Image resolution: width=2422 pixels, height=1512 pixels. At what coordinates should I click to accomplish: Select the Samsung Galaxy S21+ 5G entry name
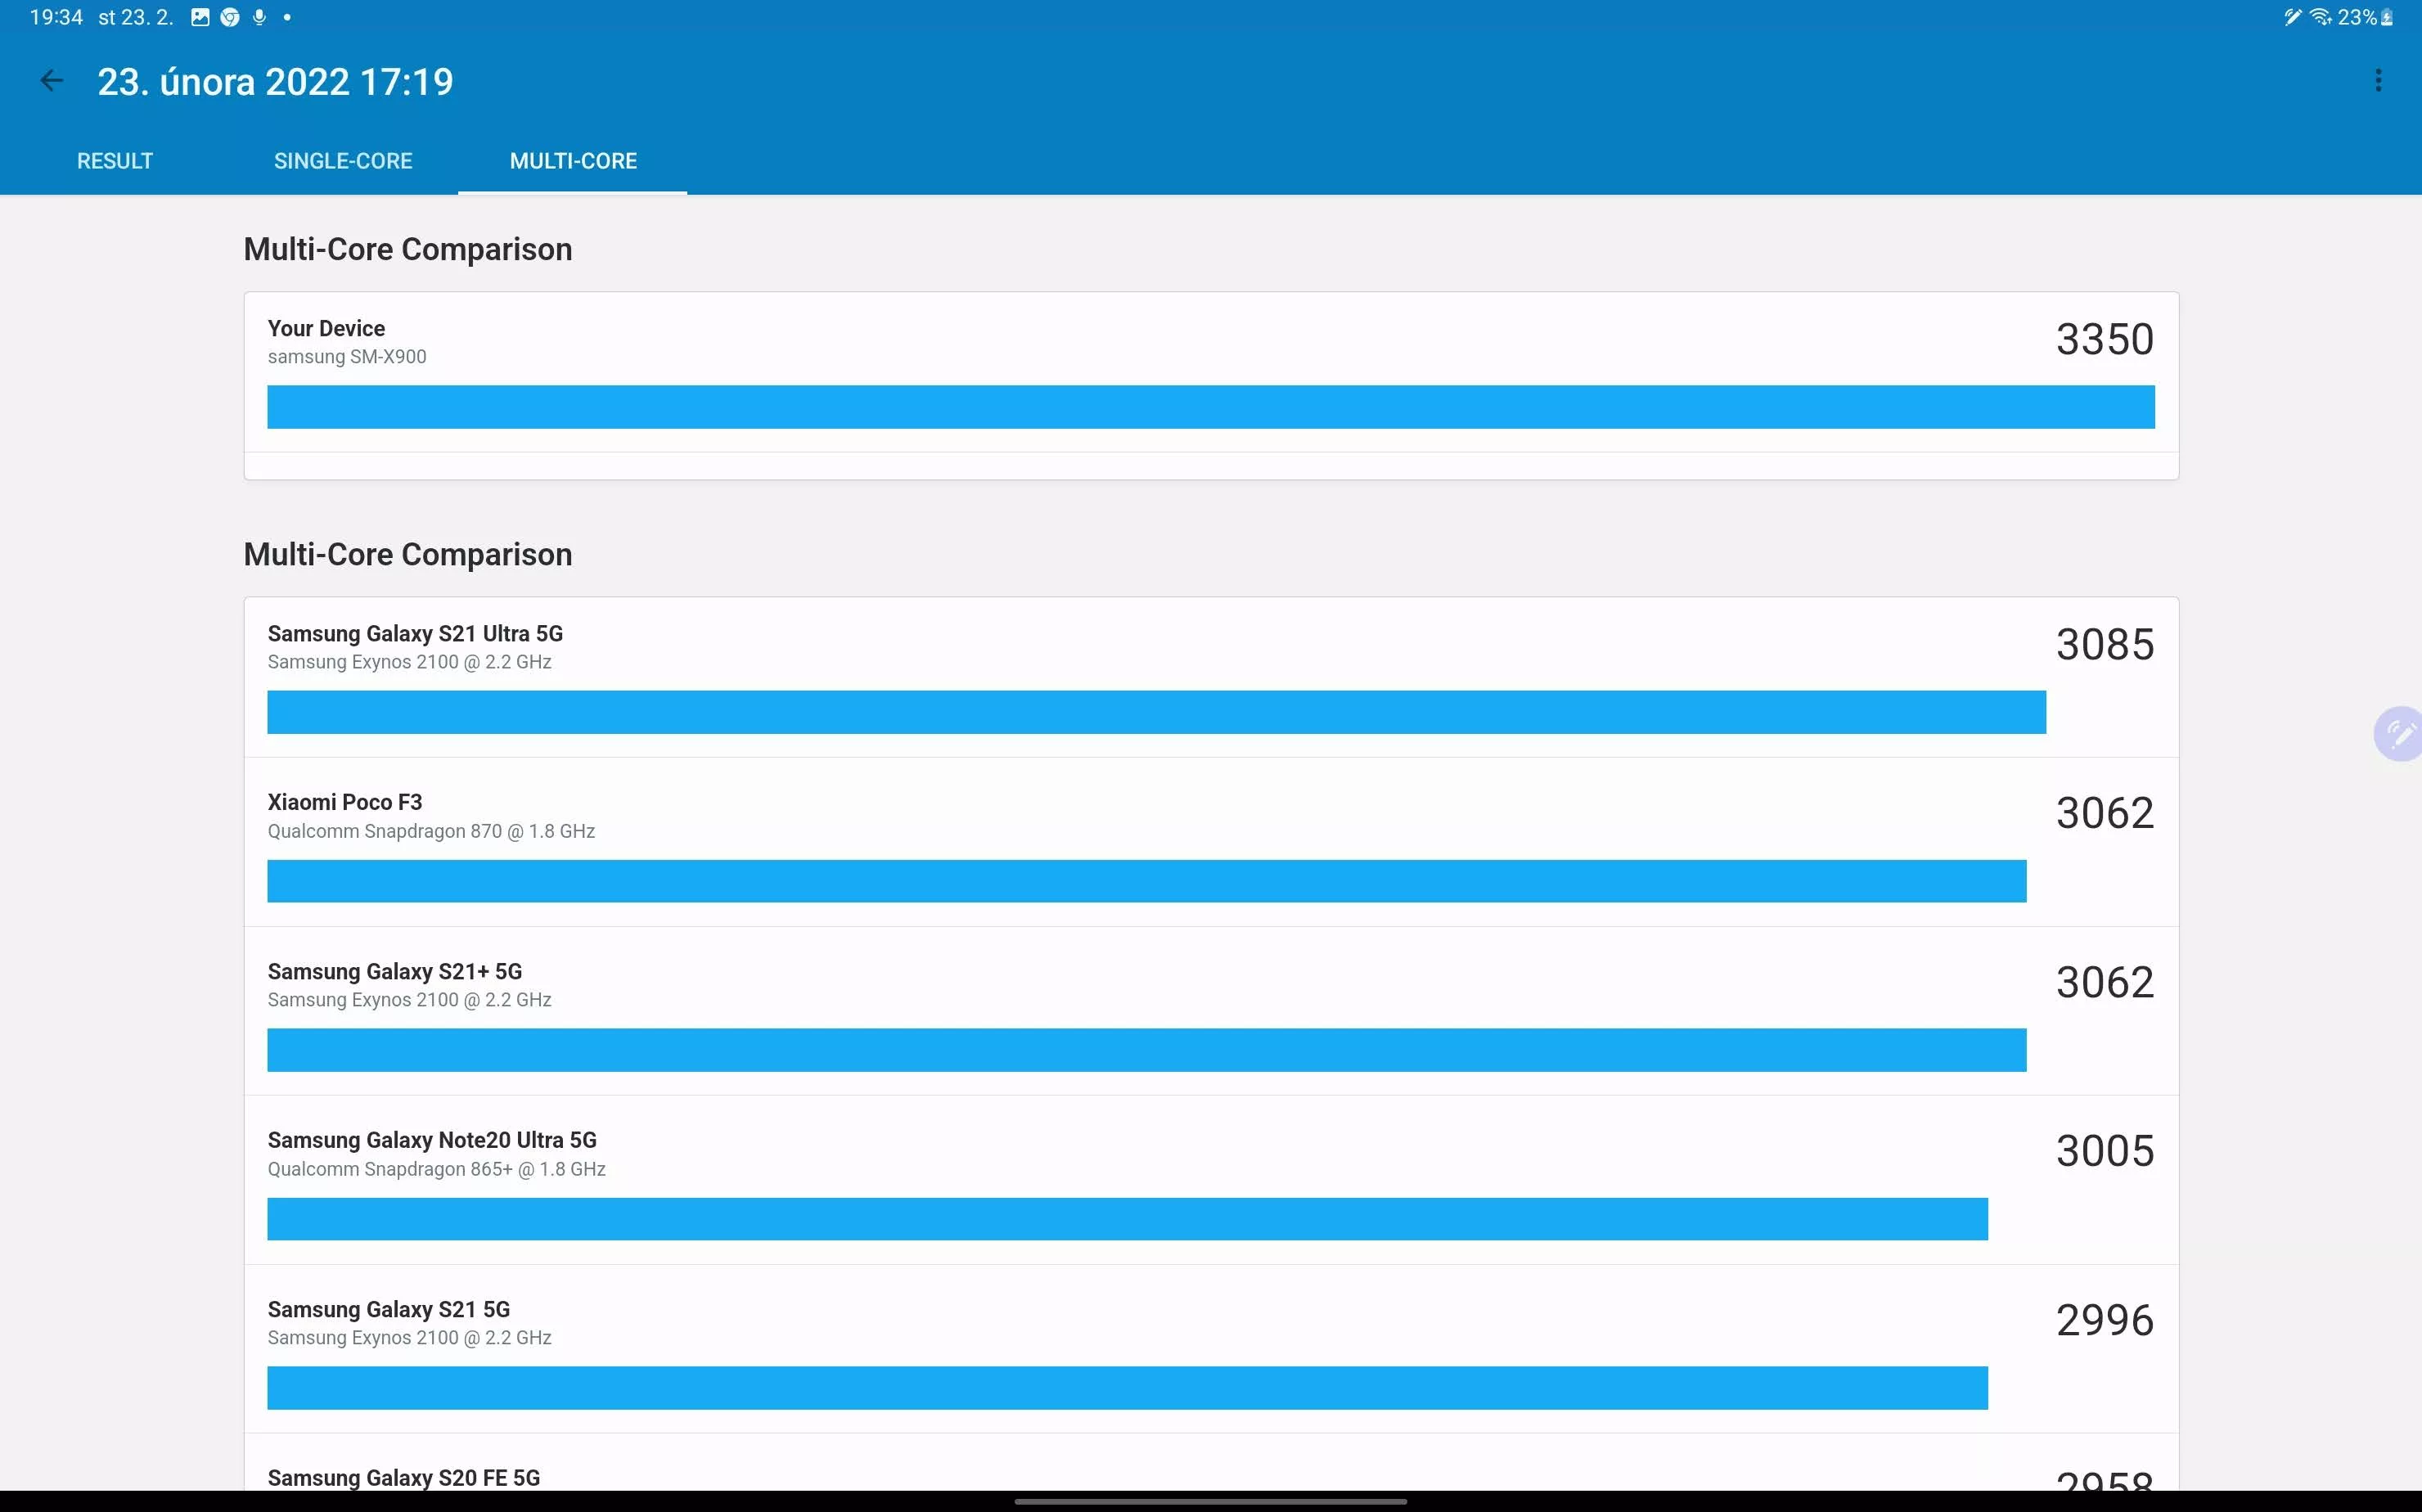pos(395,971)
